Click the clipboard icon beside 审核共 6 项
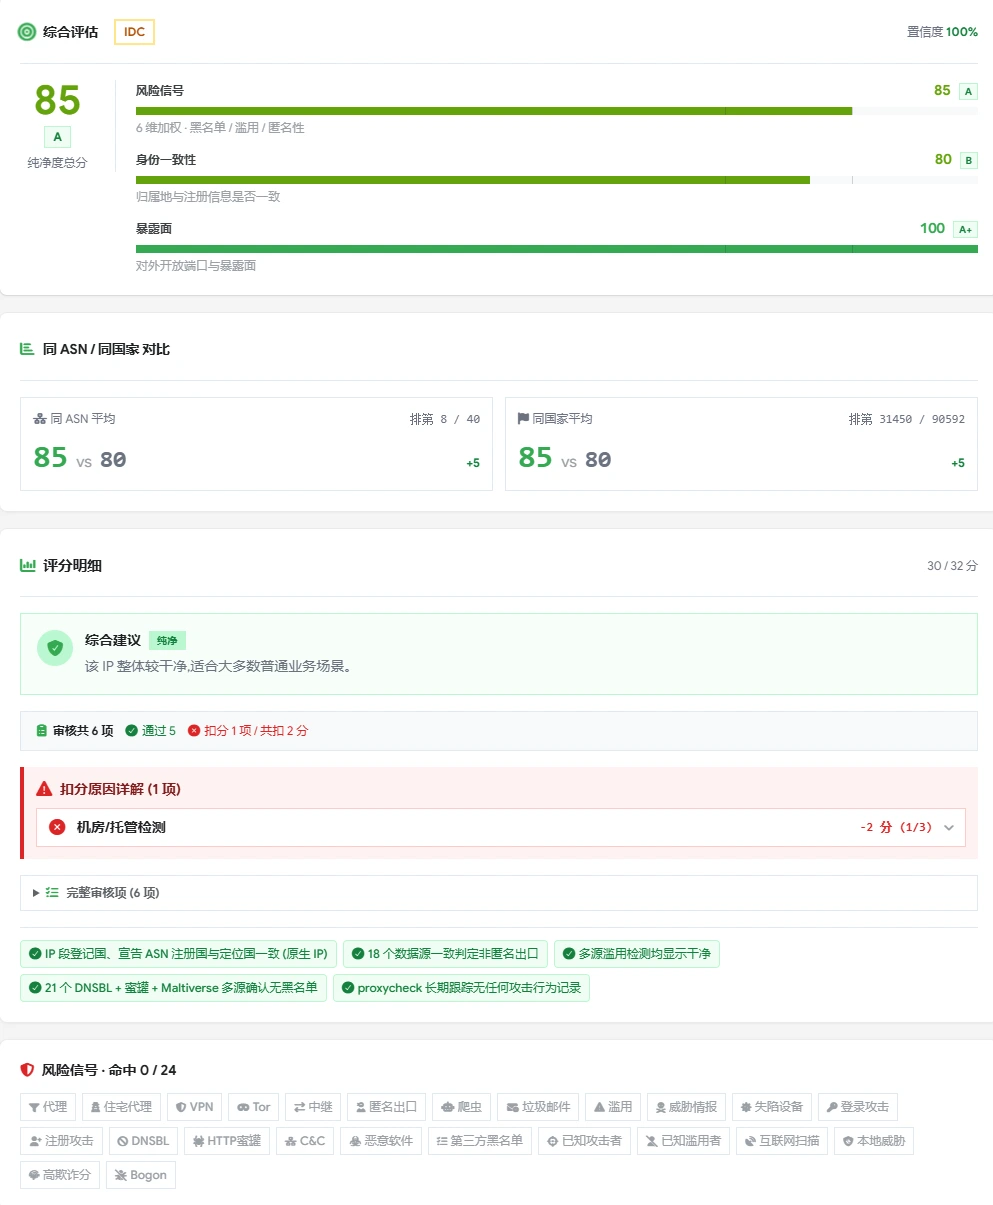993x1205 pixels. (42, 731)
